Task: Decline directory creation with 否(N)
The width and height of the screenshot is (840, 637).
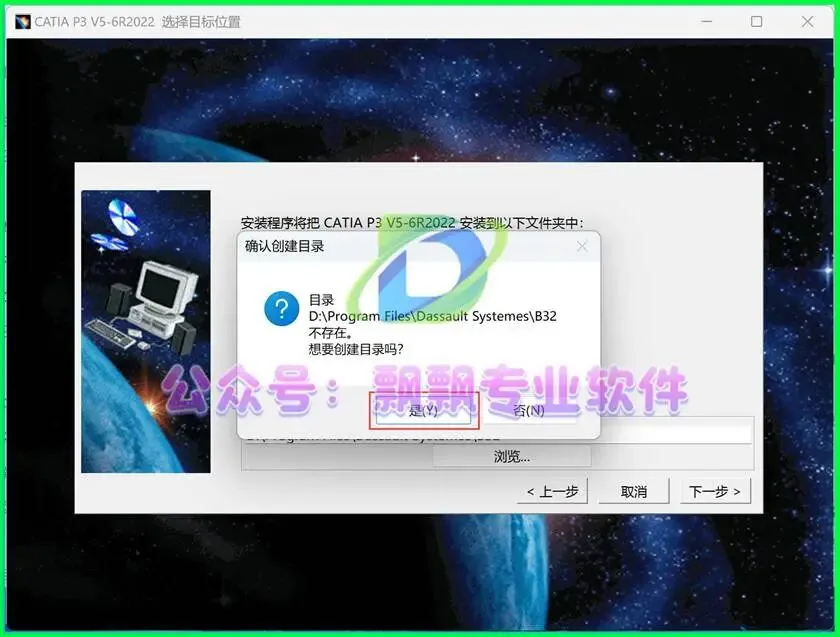Action: coord(529,411)
